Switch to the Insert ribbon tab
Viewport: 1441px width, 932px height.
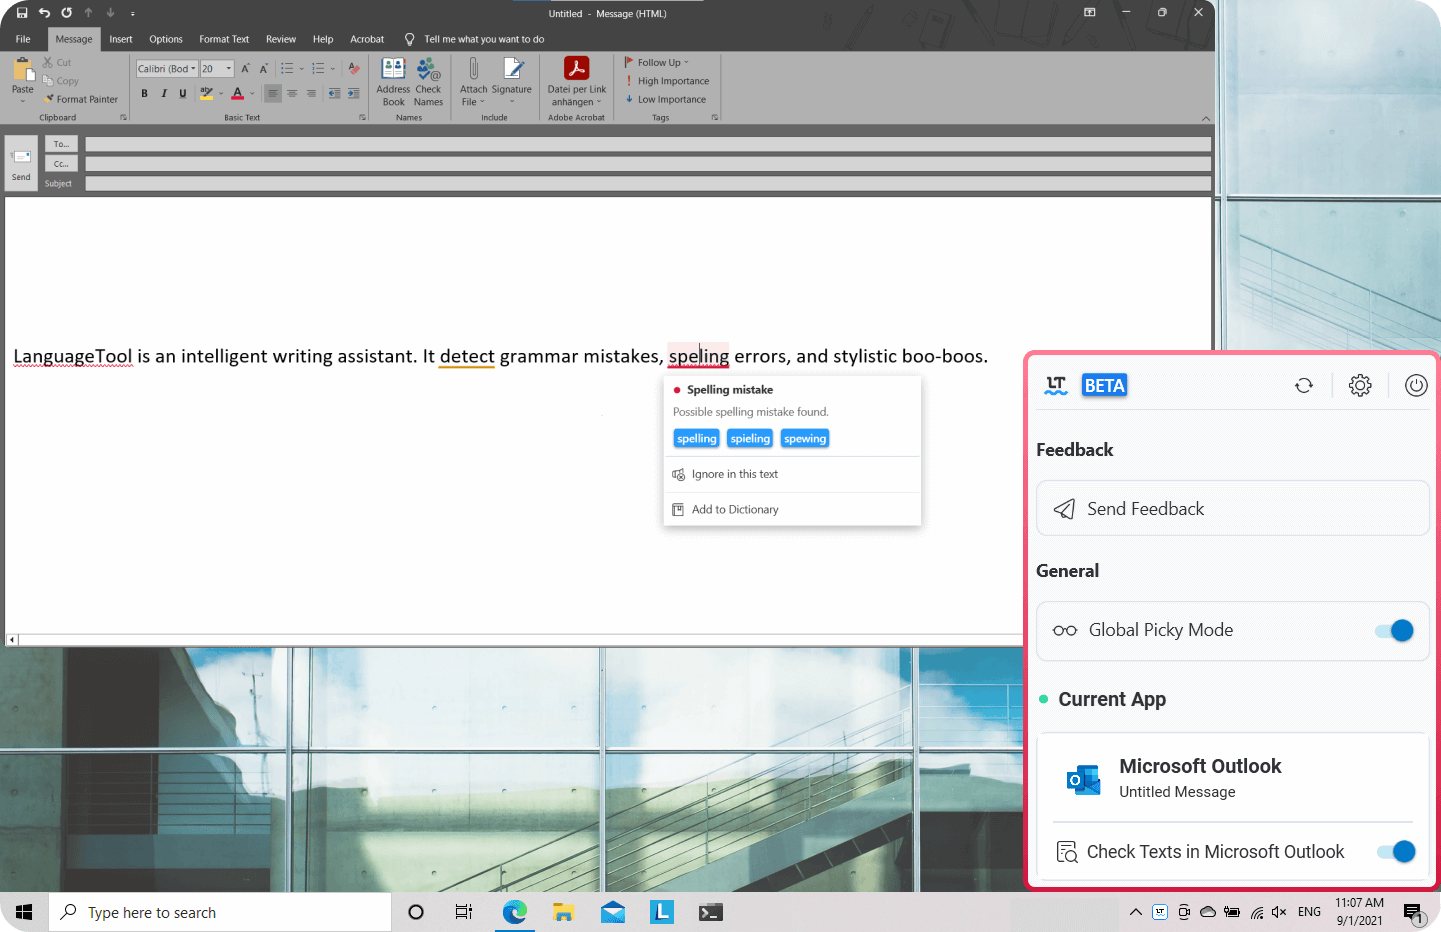[121, 39]
